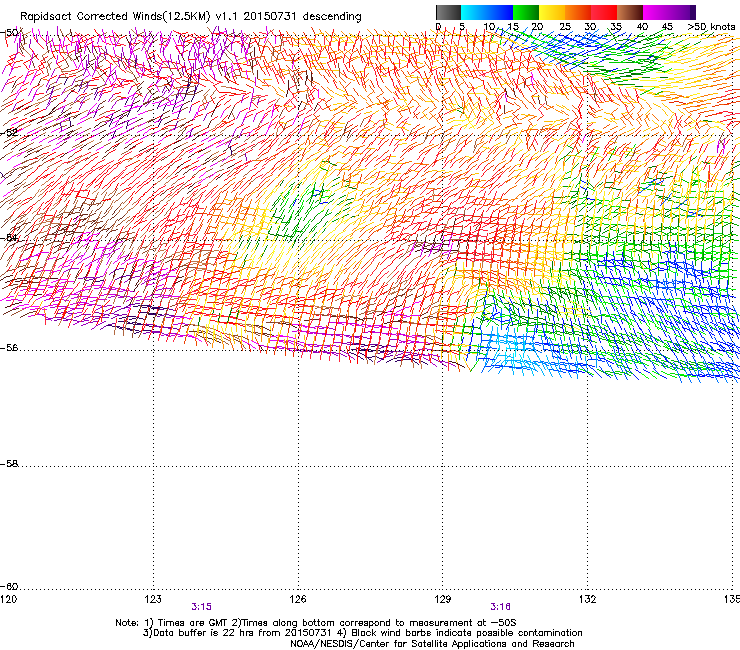Select the cyan-blue 5-15 knots legend segment

487,12
